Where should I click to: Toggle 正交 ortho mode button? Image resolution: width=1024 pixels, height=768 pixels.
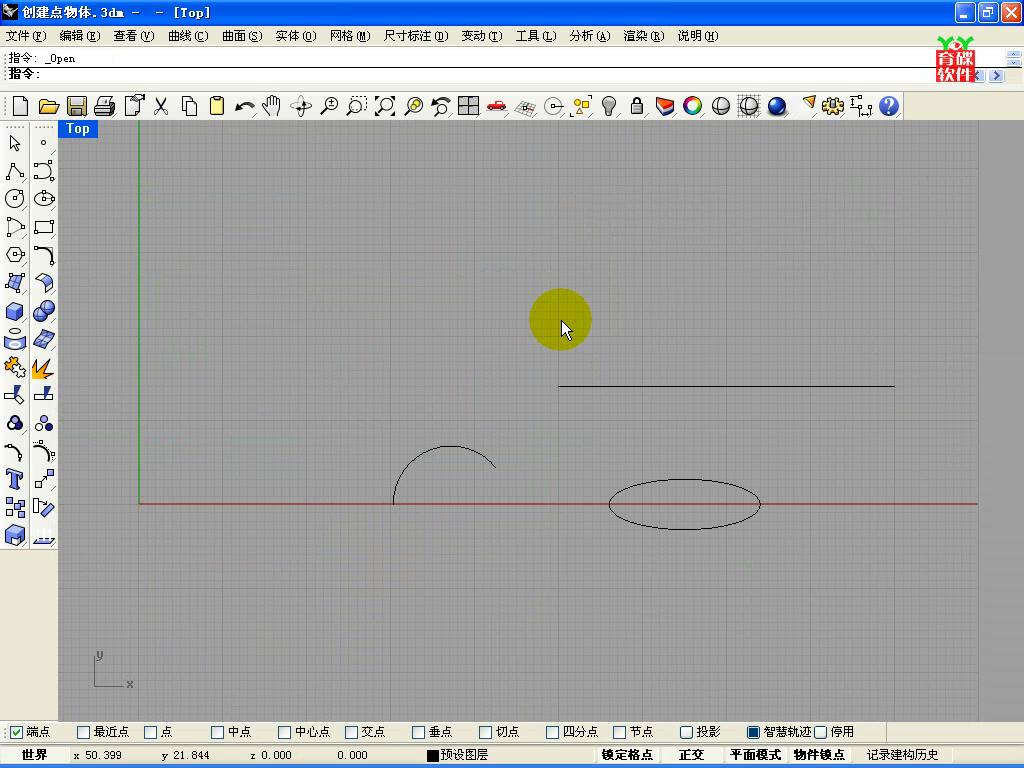coord(691,755)
